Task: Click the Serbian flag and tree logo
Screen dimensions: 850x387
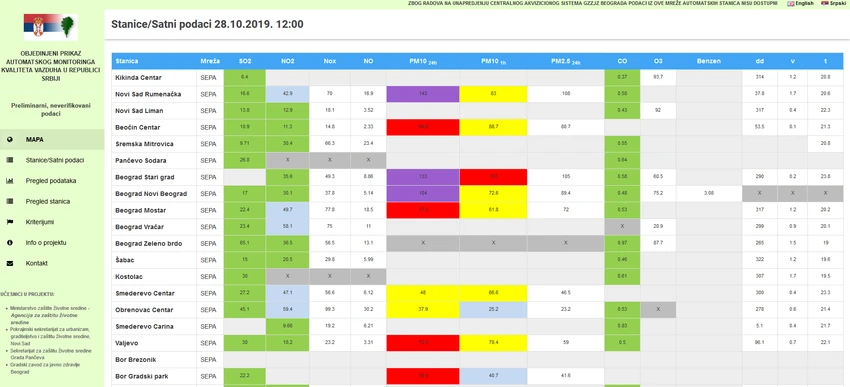Action: click(50, 27)
